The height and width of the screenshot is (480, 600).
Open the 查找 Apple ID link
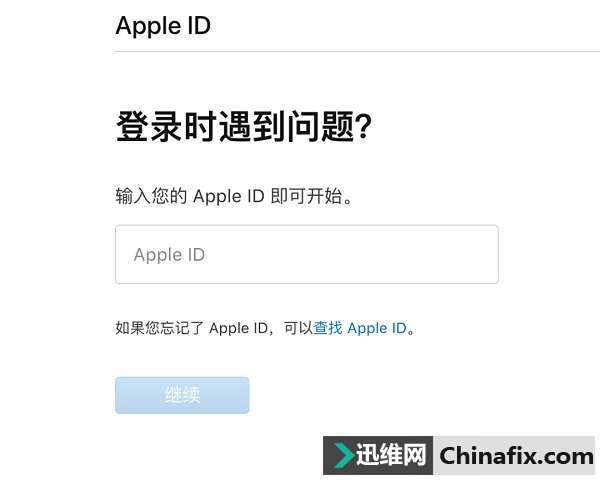(360, 328)
